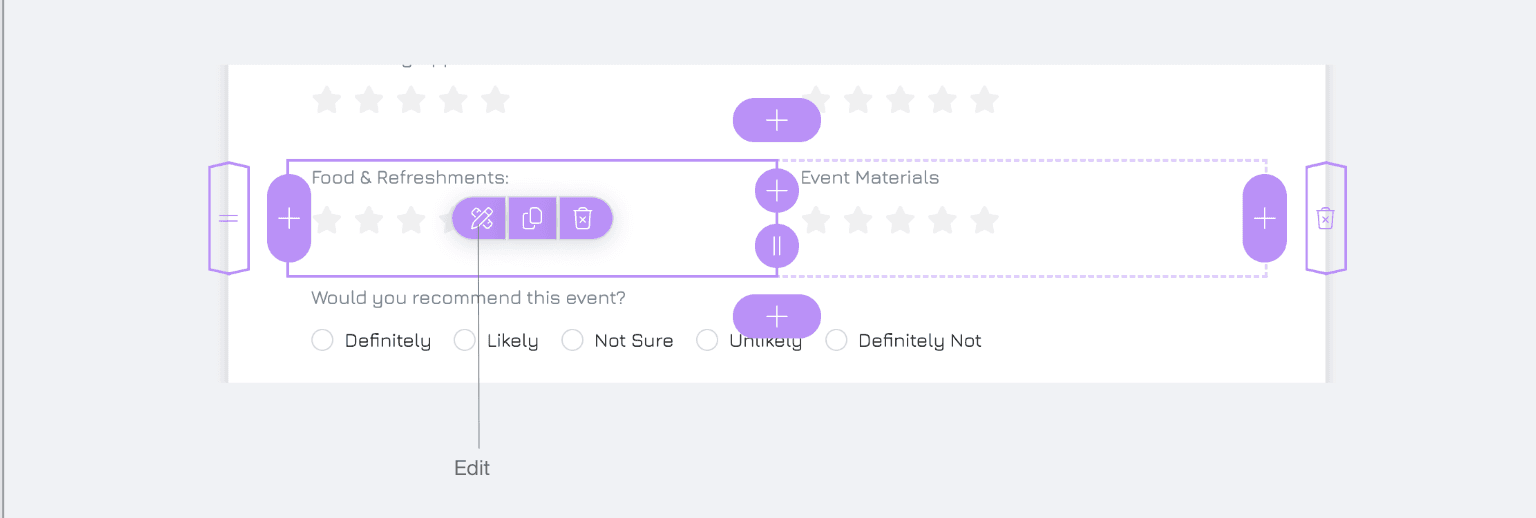
Task: Select the Definitely radio option
Action: coord(322,341)
